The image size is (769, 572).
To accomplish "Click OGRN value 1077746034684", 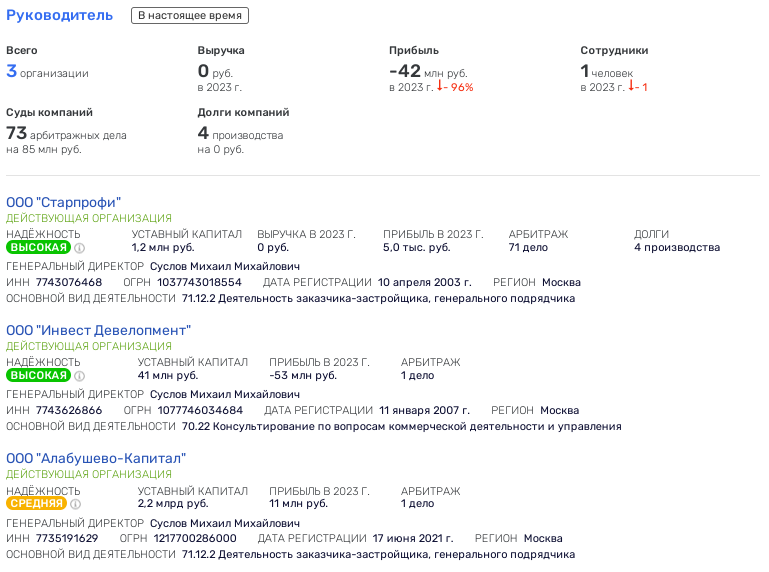I will 200,411.
